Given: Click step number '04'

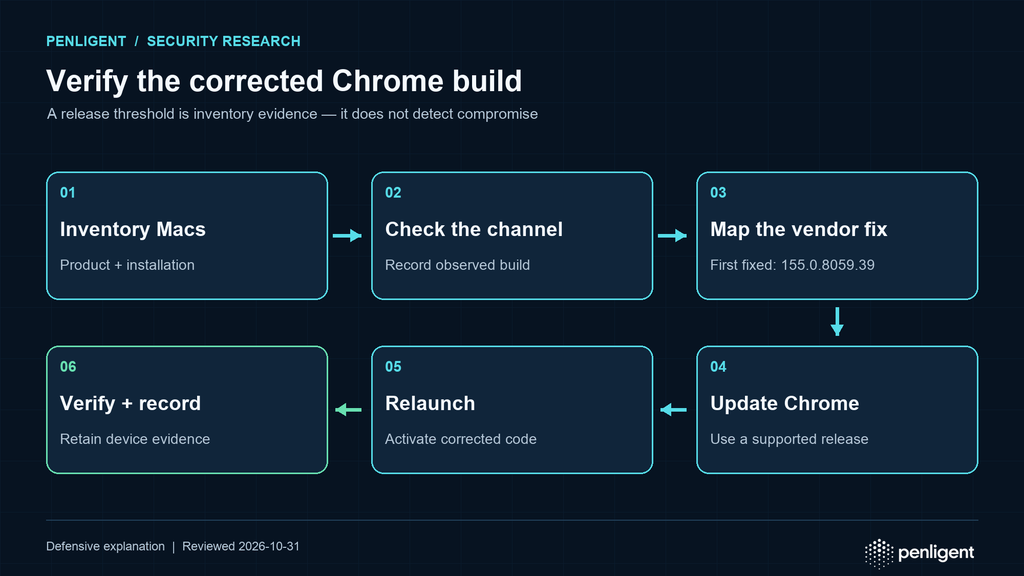Looking at the screenshot, I should tap(718, 367).
